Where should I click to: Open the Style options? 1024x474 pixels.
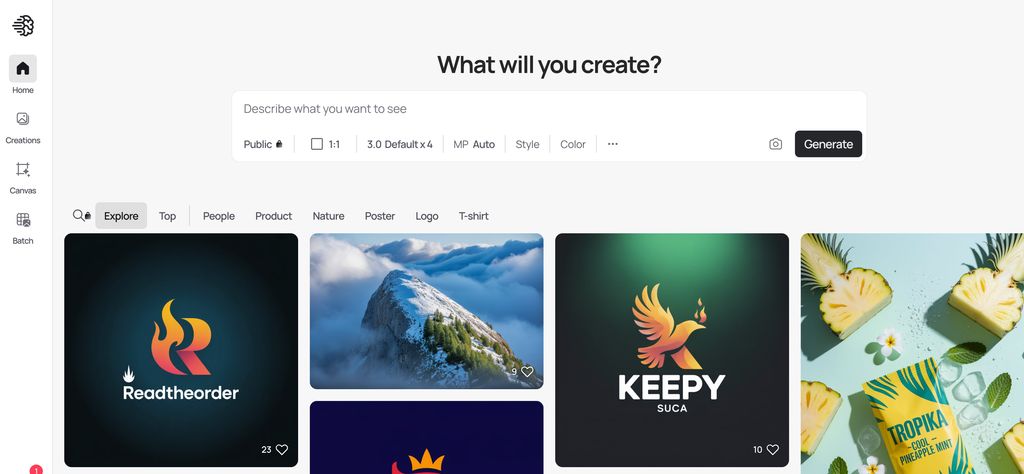coord(527,144)
